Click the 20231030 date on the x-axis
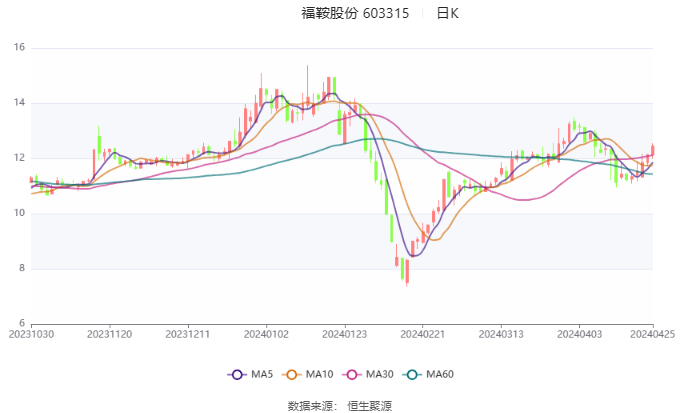Image resolution: width=680 pixels, height=413 pixels. click(x=31, y=334)
